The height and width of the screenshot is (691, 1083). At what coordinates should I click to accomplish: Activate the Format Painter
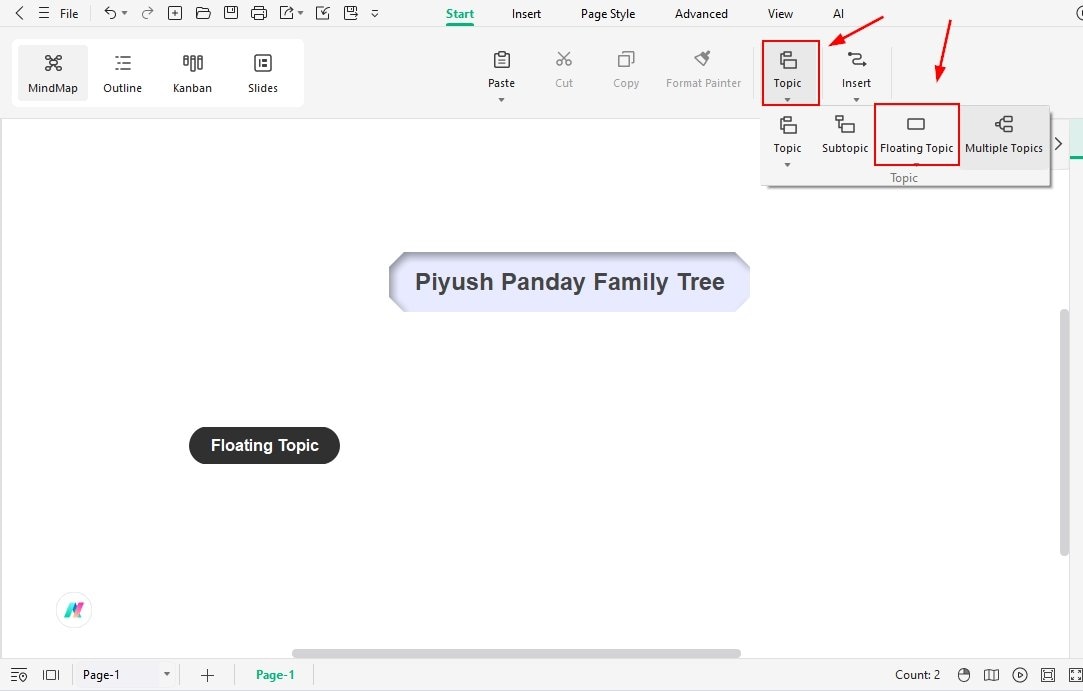tap(703, 68)
